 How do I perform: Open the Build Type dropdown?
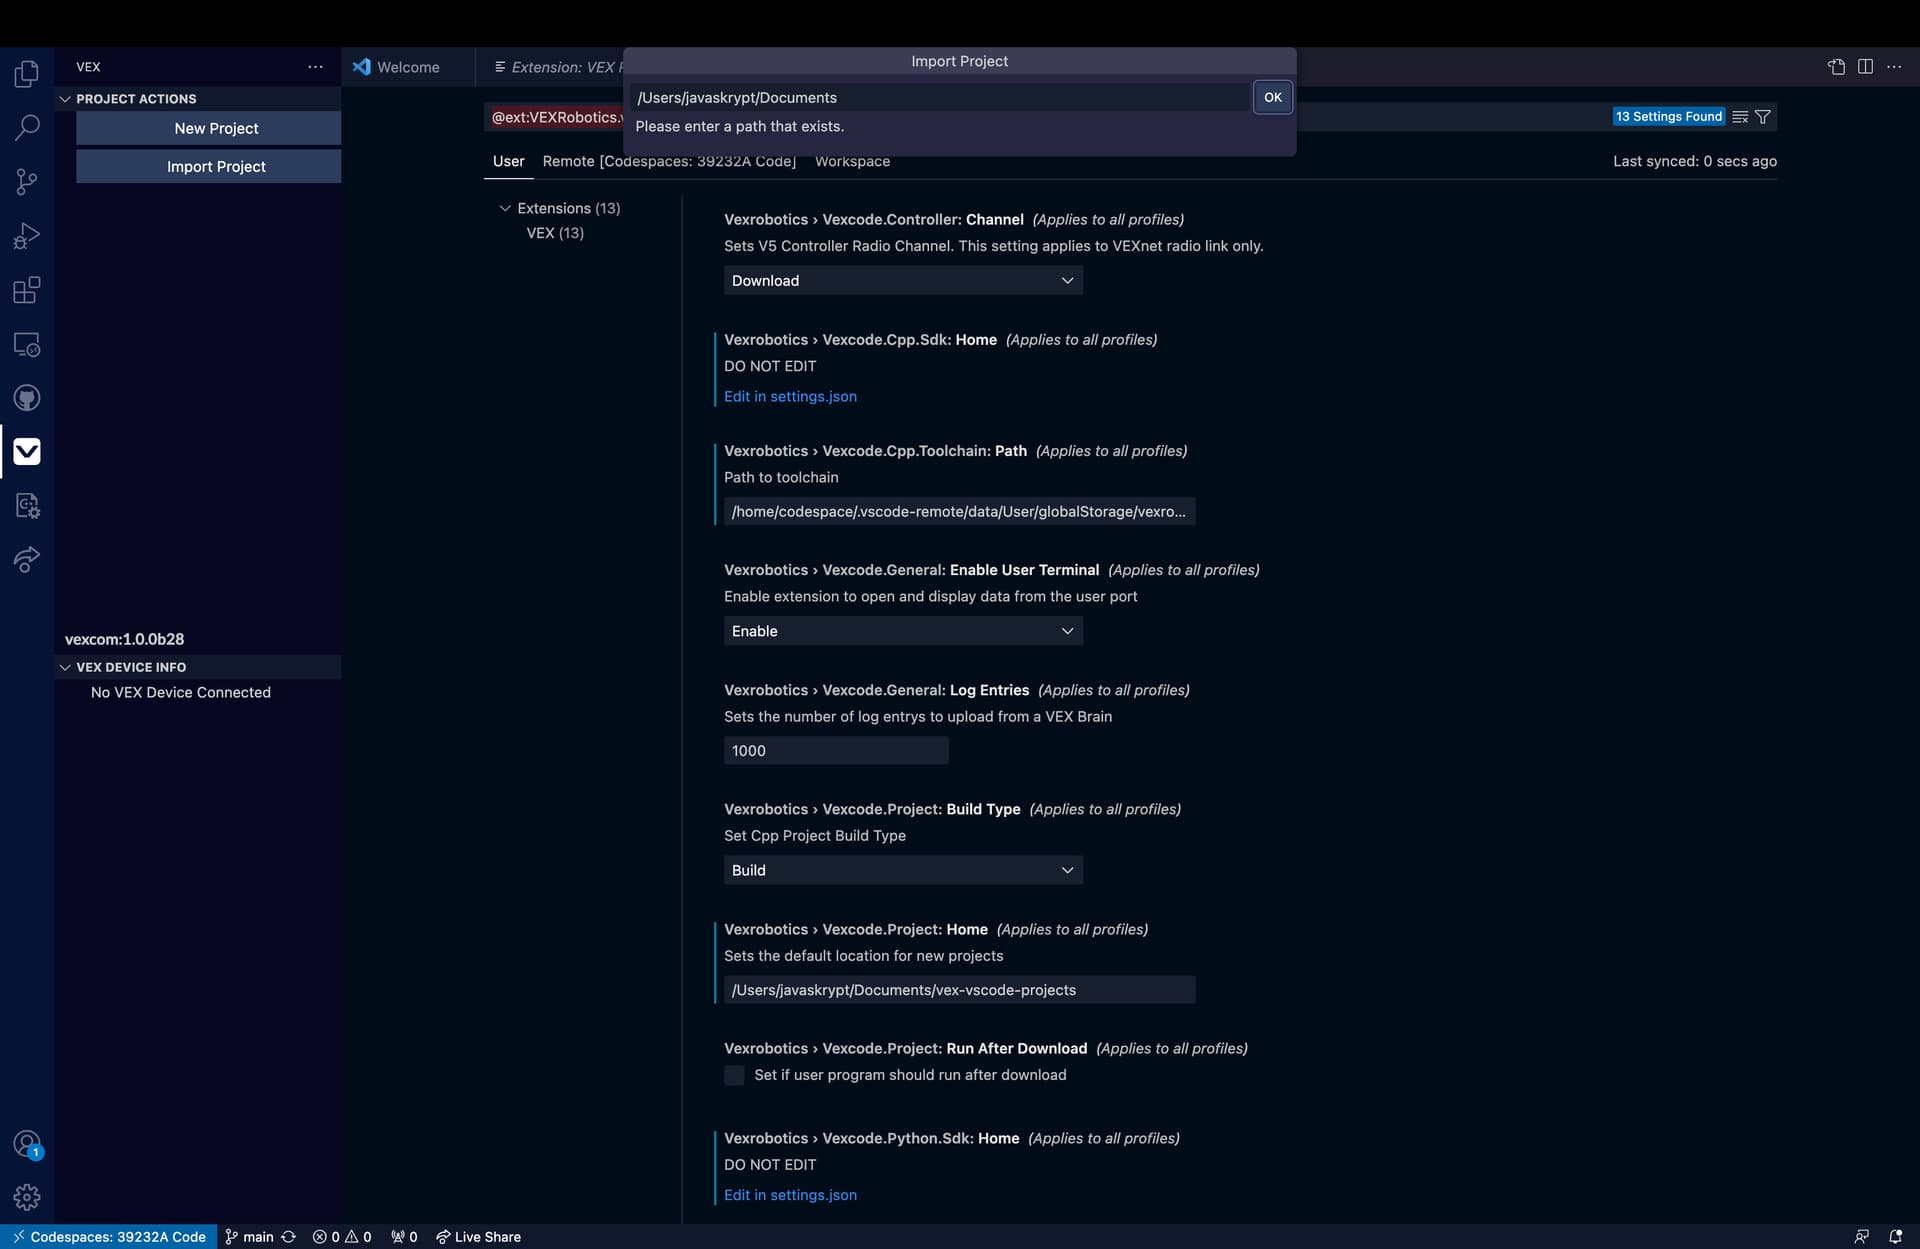(x=903, y=870)
